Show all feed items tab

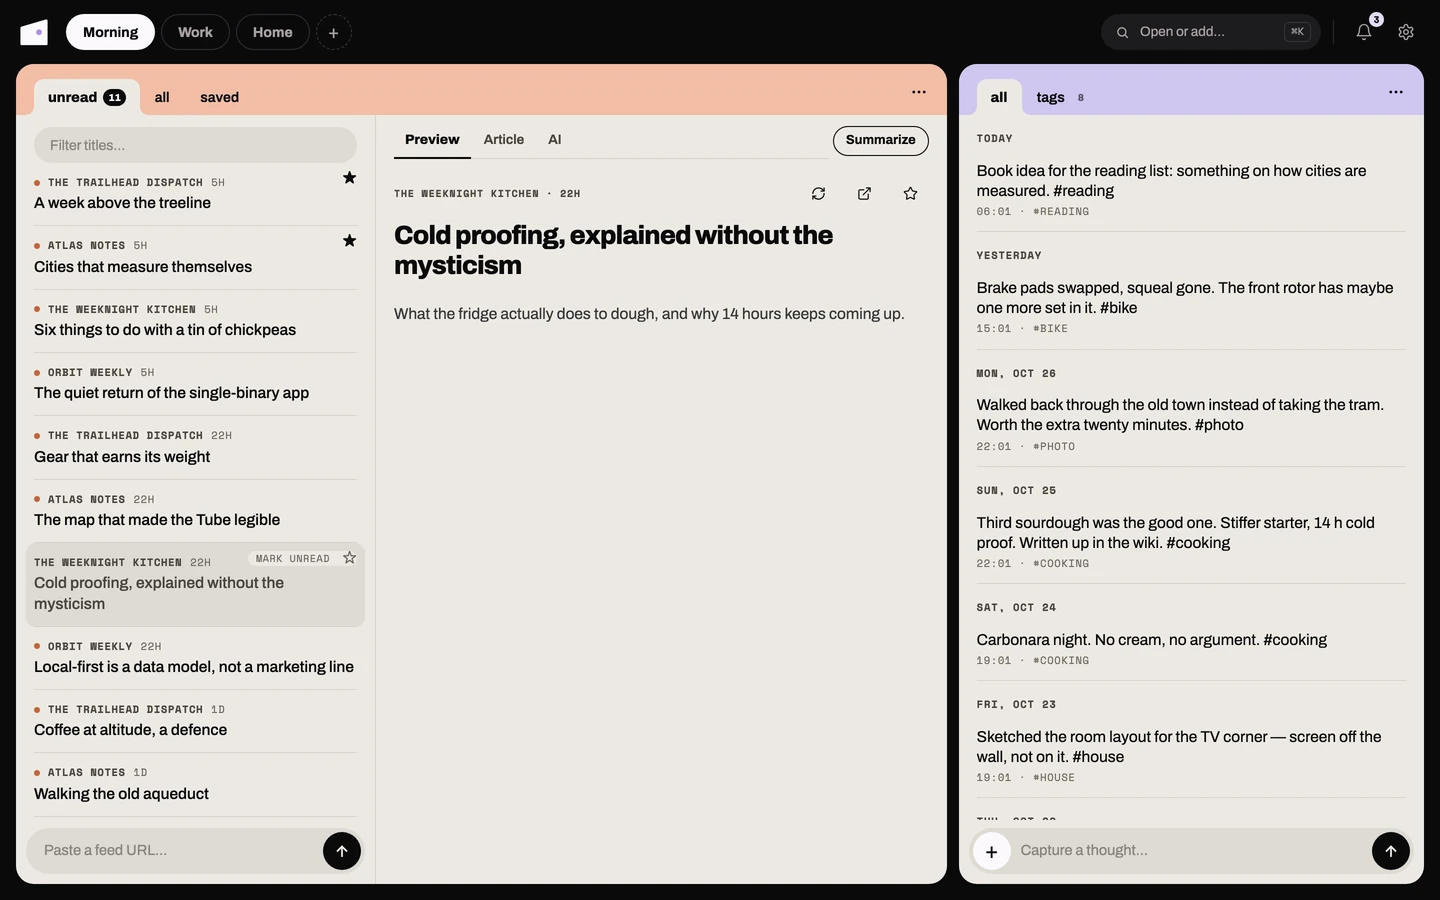[162, 97]
